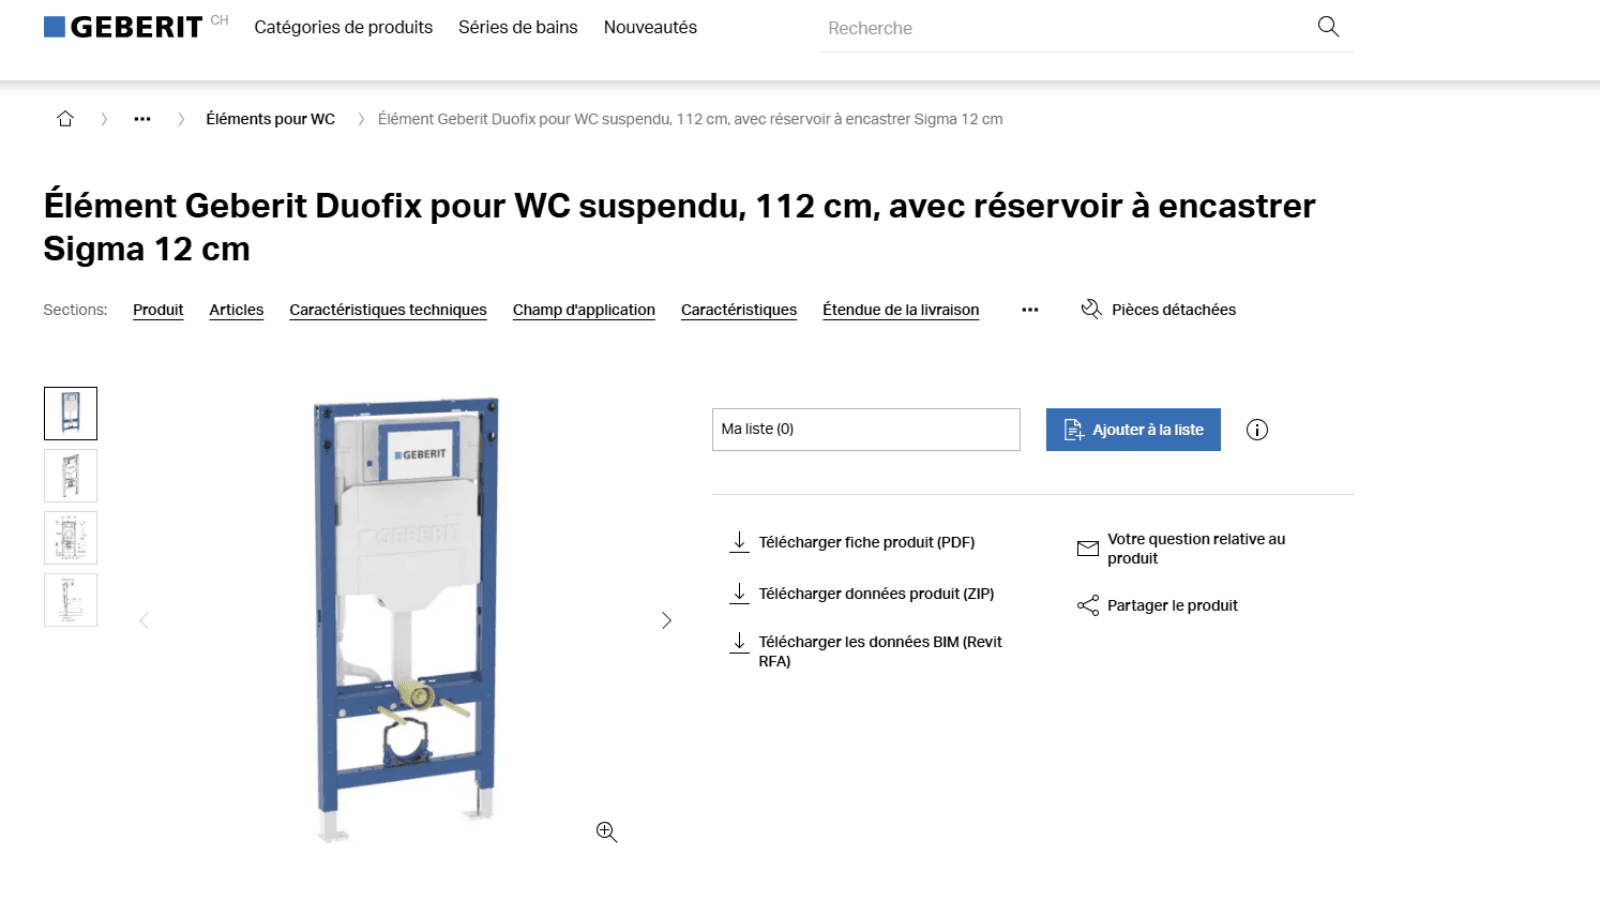Screen dimensions: 1600x900
Task: Expand the ellipsis in the Sections row
Action: pyautogui.click(x=1029, y=309)
